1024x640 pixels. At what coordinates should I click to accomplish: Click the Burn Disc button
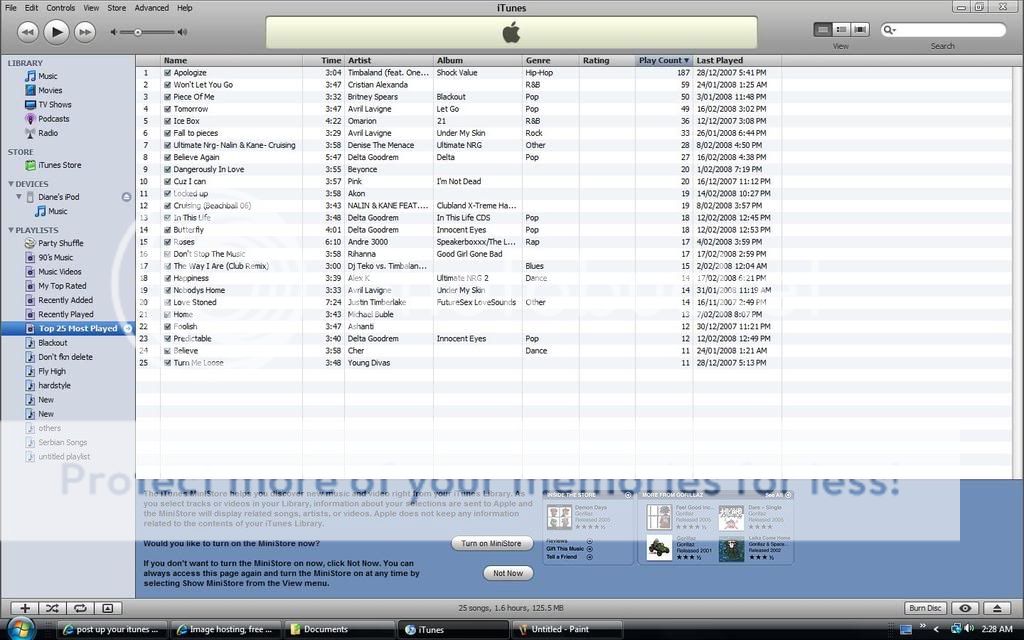(x=925, y=608)
